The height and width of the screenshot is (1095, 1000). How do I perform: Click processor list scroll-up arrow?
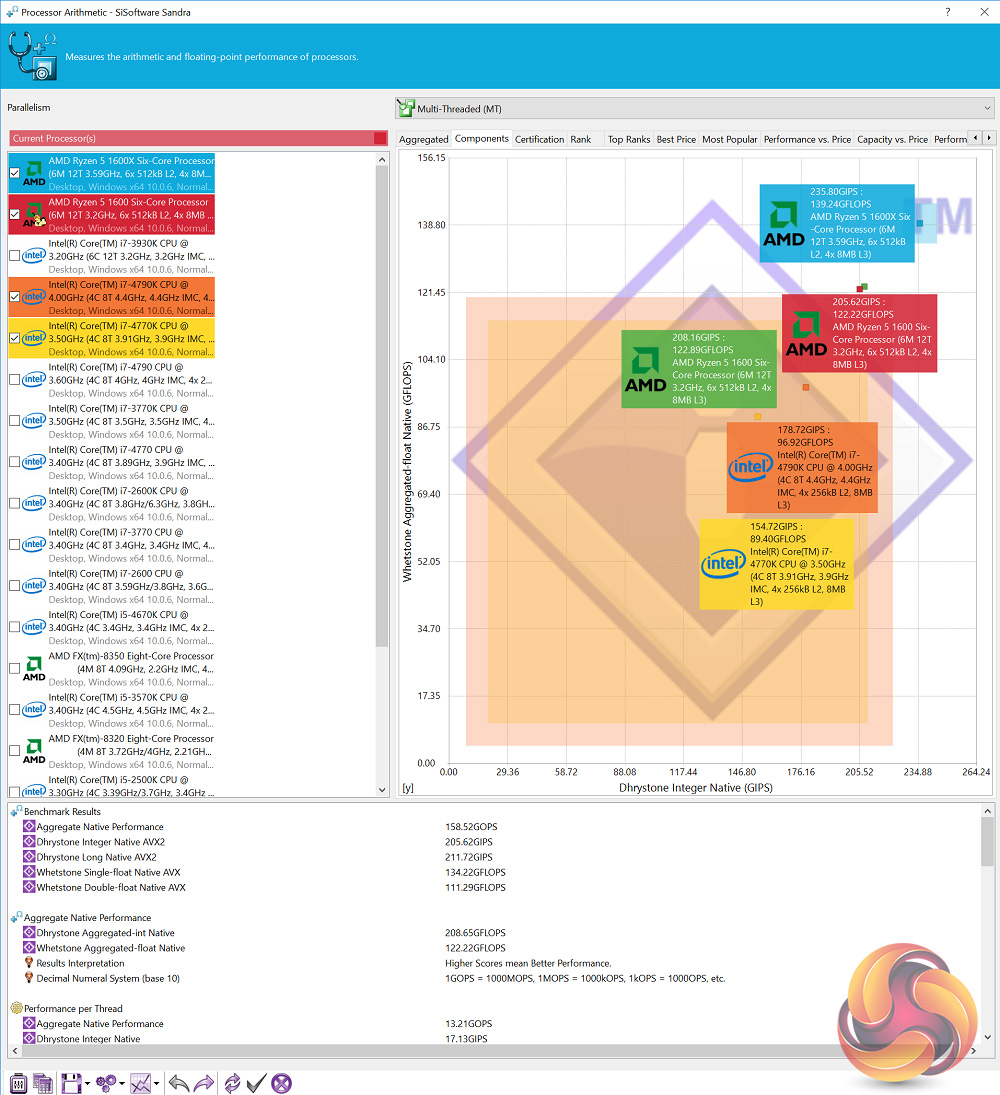382,160
